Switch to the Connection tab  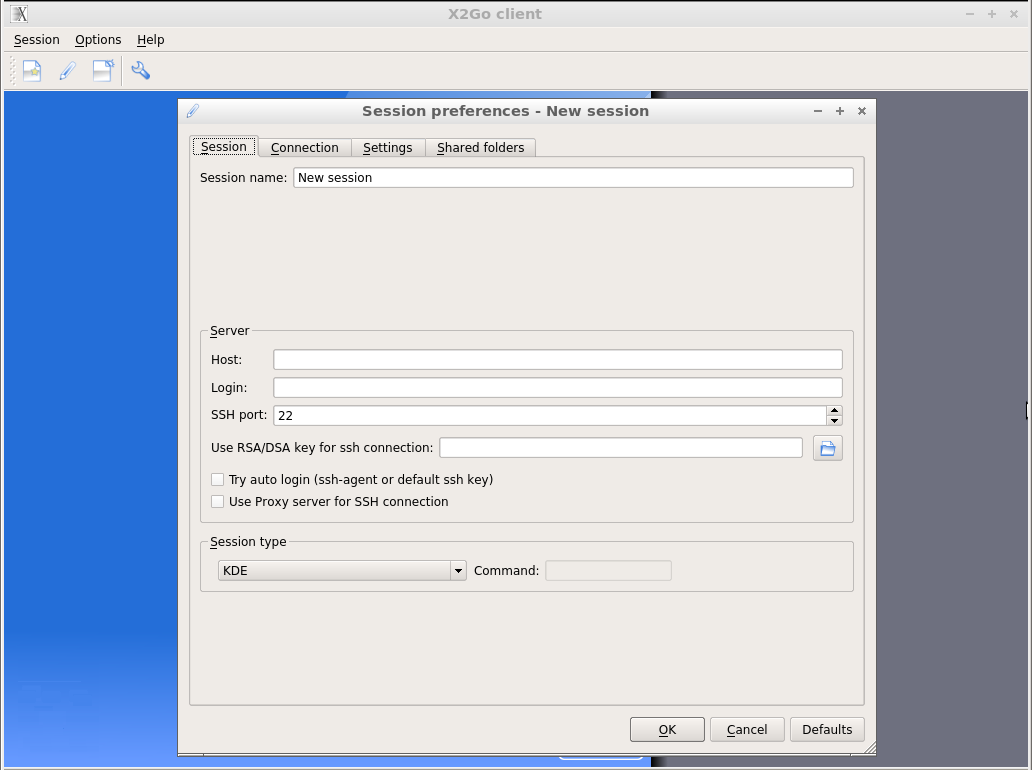click(304, 148)
